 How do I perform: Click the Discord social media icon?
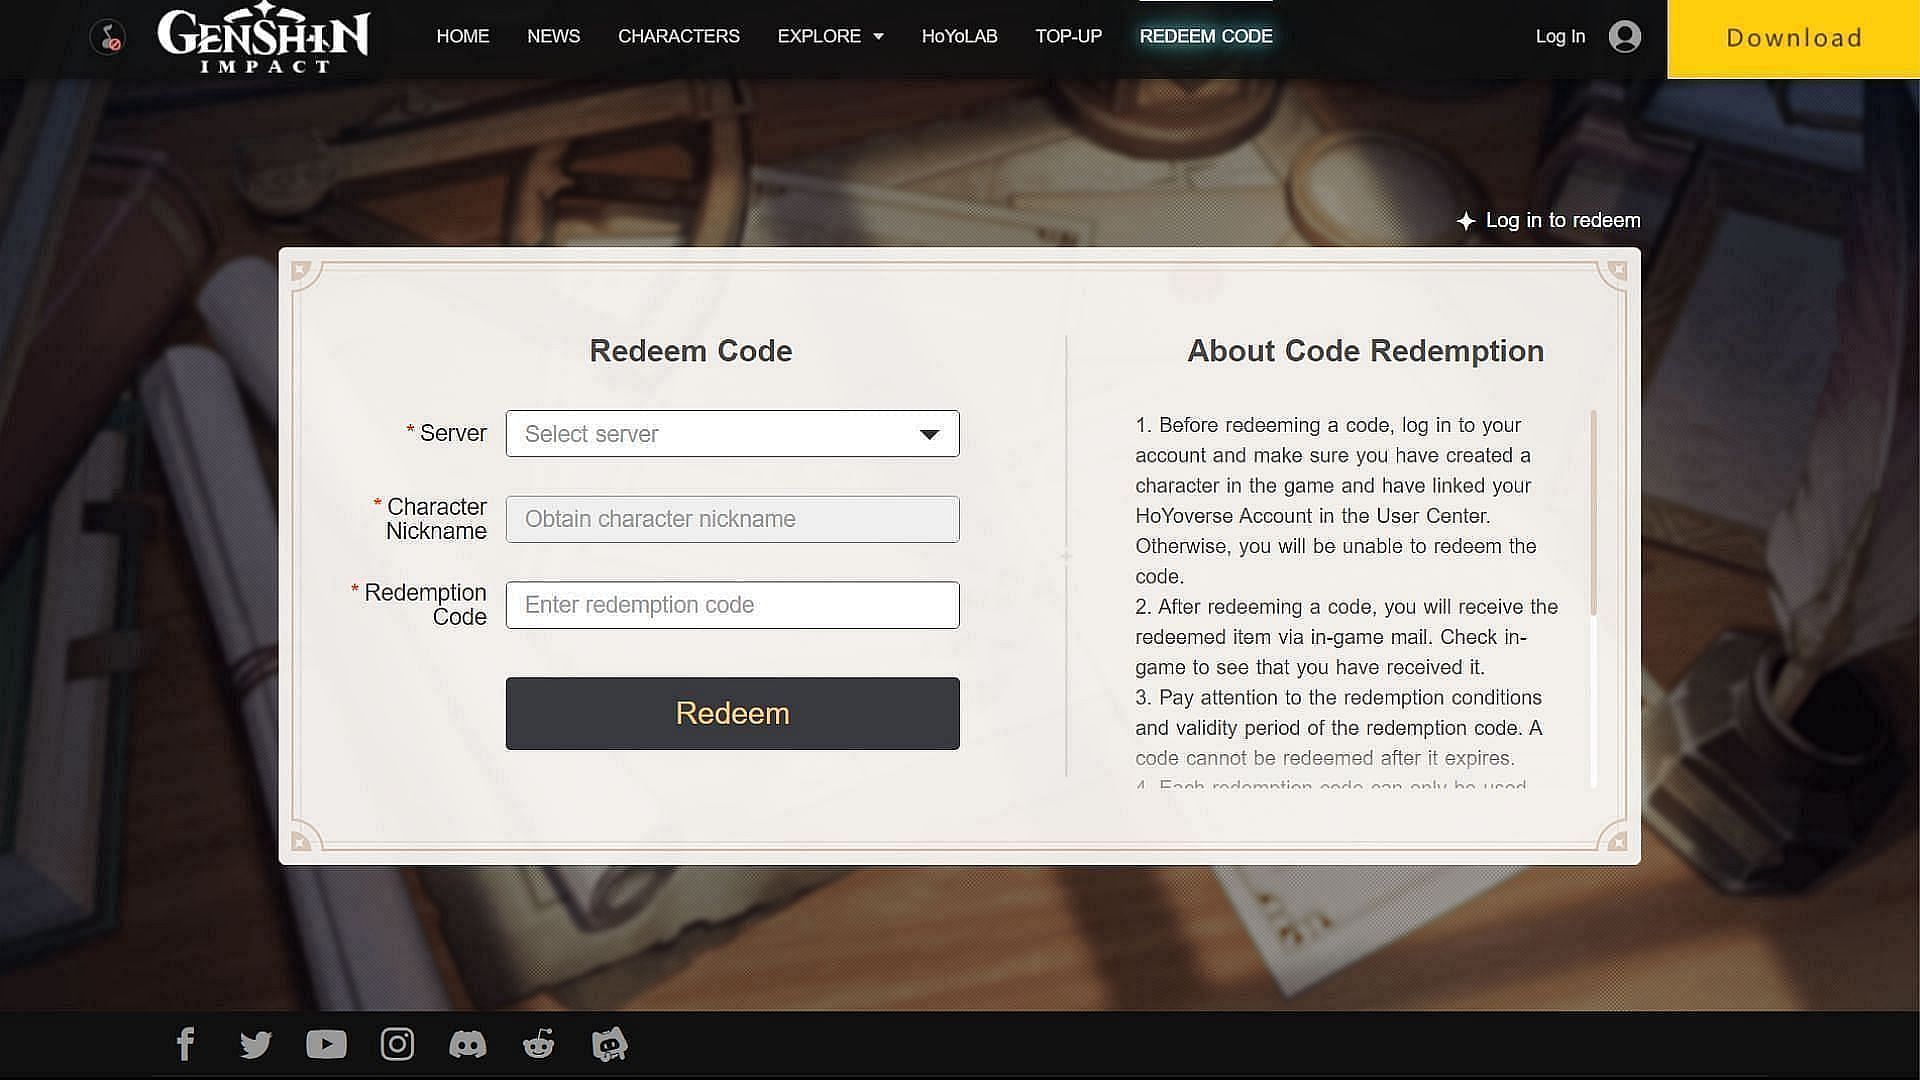468,1044
